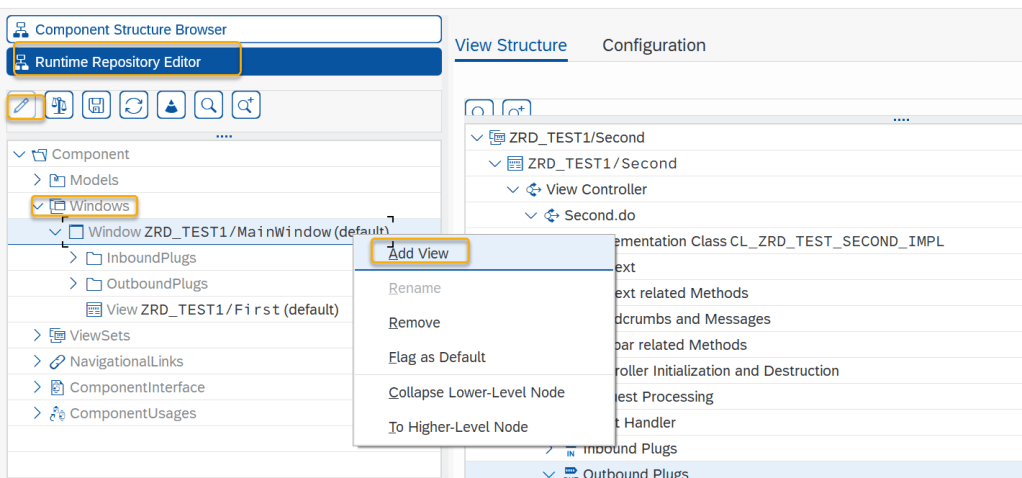This screenshot has height=478, width=1022.
Task: Click the magnifier Find icon in left toolbar
Action: click(208, 104)
